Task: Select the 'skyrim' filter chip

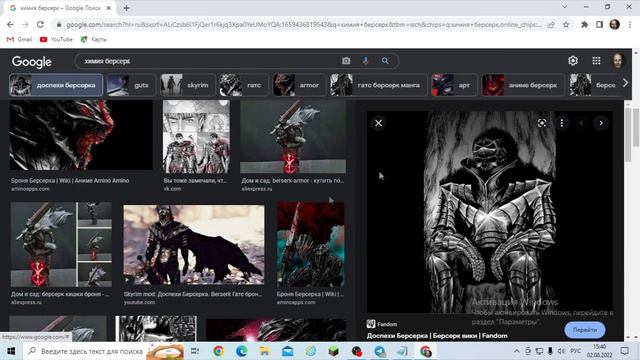Action: click(188, 85)
